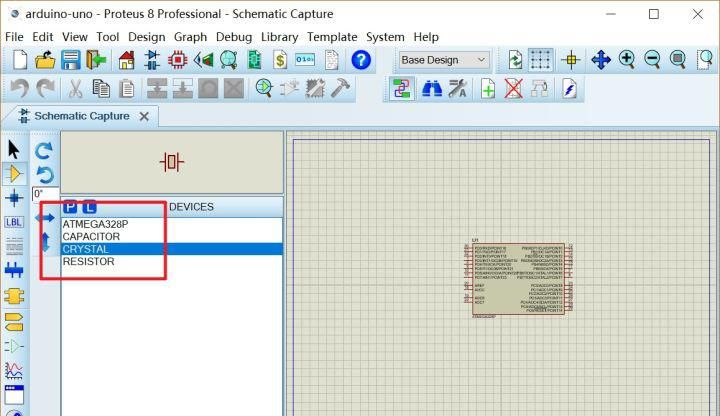Open Design Explorer icon
The image size is (720, 416).
254,60
